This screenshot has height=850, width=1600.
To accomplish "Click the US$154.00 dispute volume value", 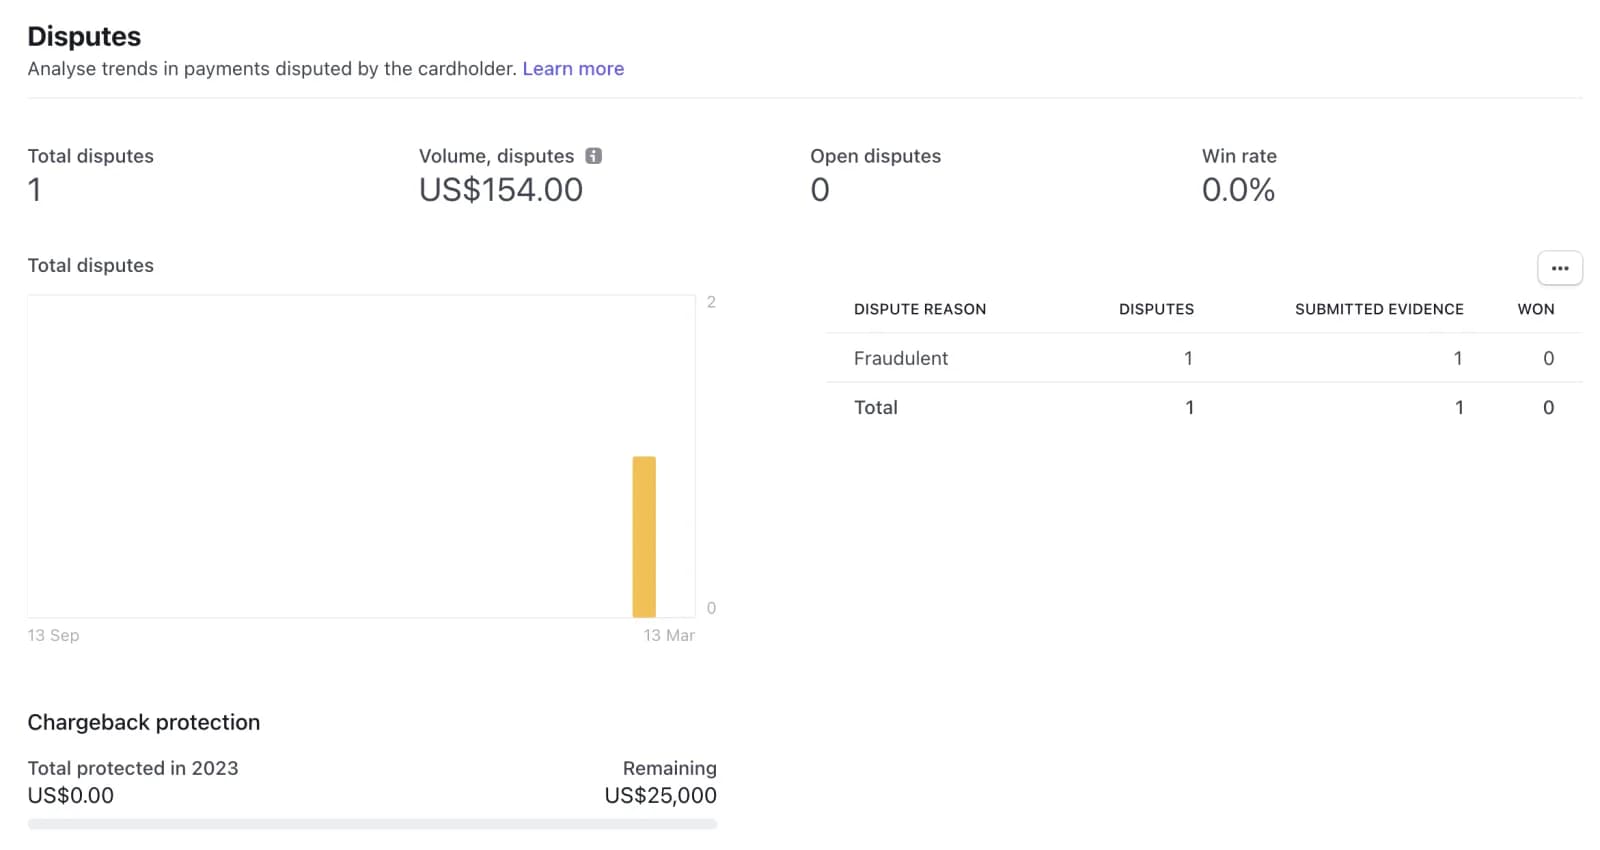I will coord(500,190).
